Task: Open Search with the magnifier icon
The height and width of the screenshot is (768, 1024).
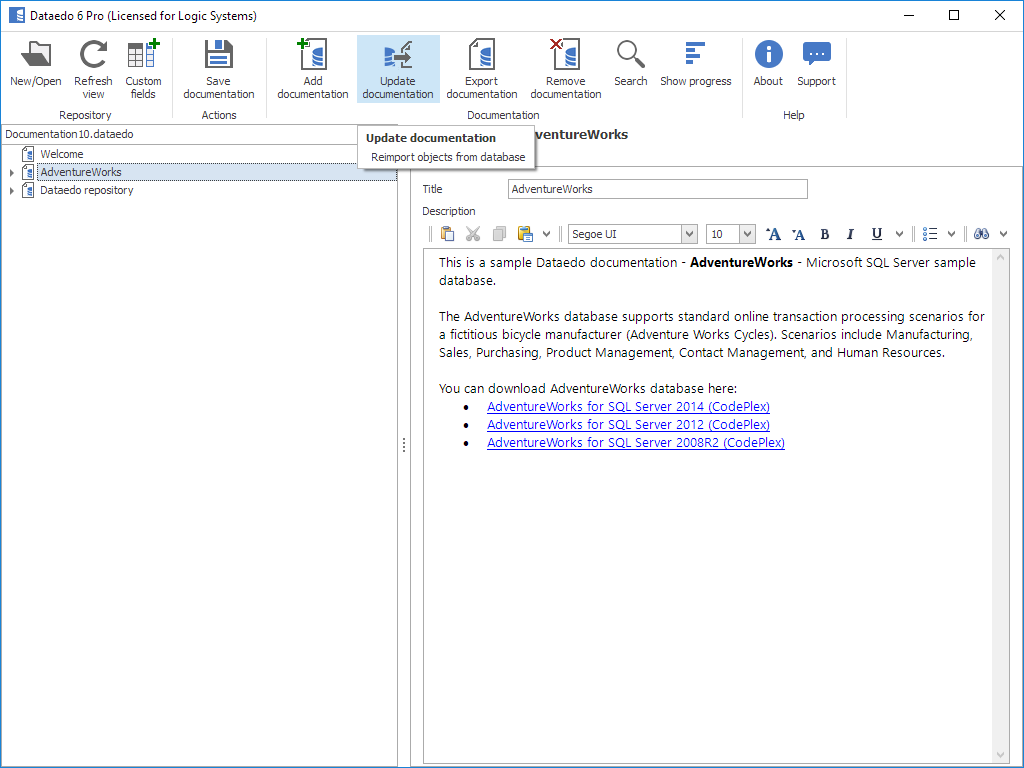Action: pos(630,56)
